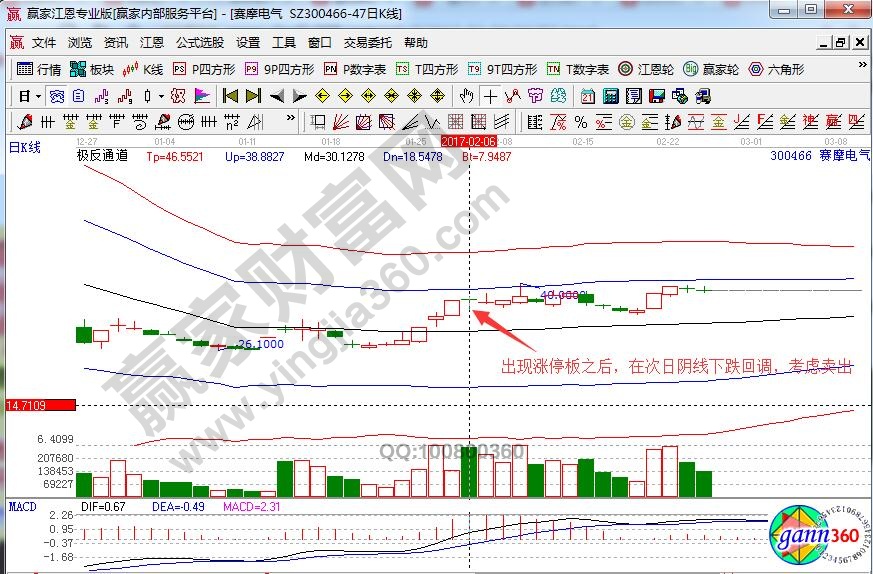Expand the candlestick style dropdown arrow
873x574 pixels.
point(162,96)
